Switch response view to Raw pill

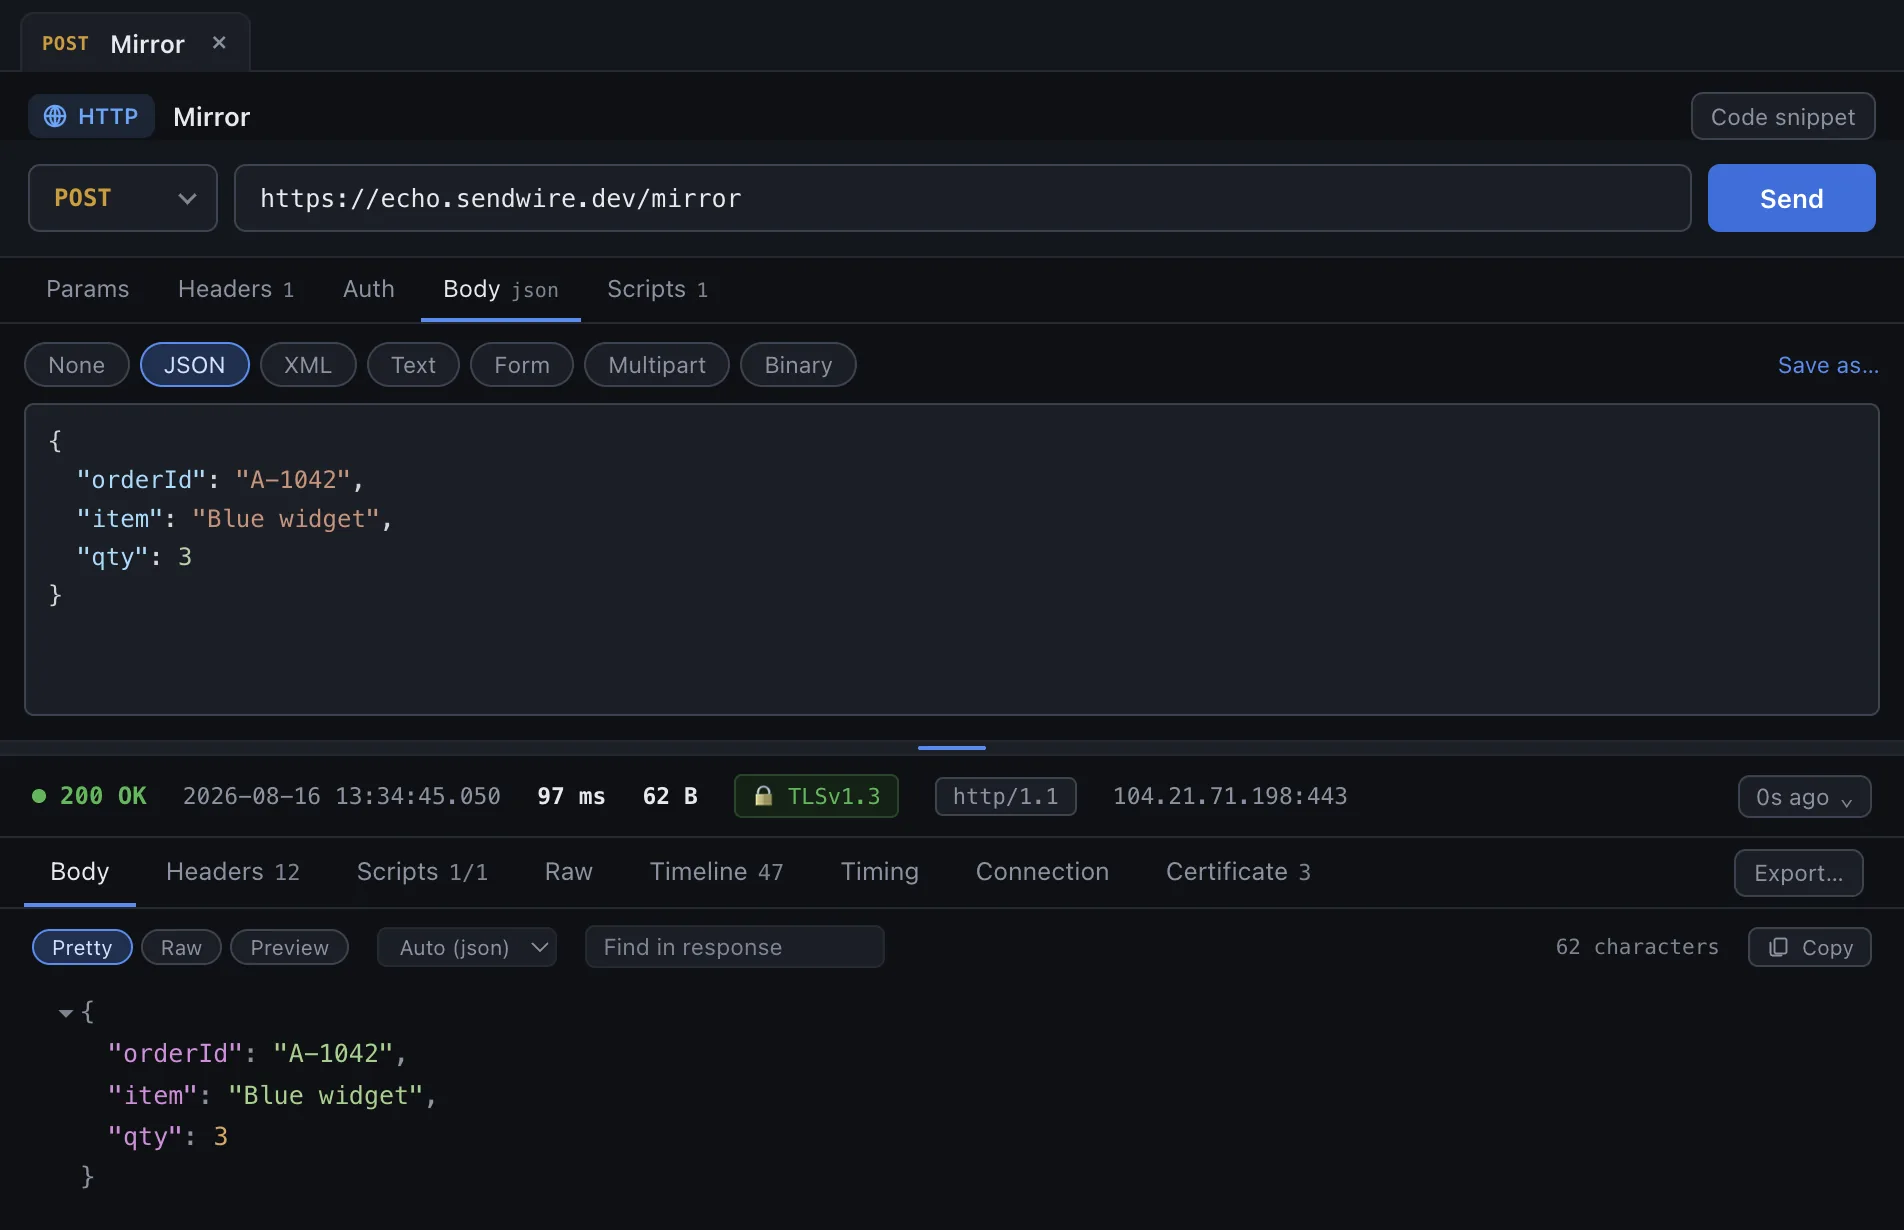(x=181, y=947)
